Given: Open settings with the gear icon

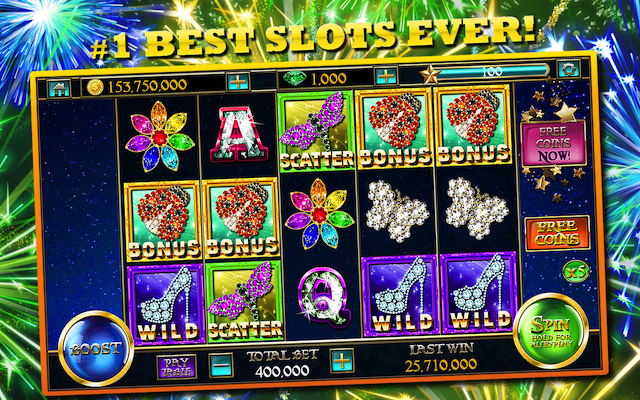Looking at the screenshot, I should pos(568,69).
